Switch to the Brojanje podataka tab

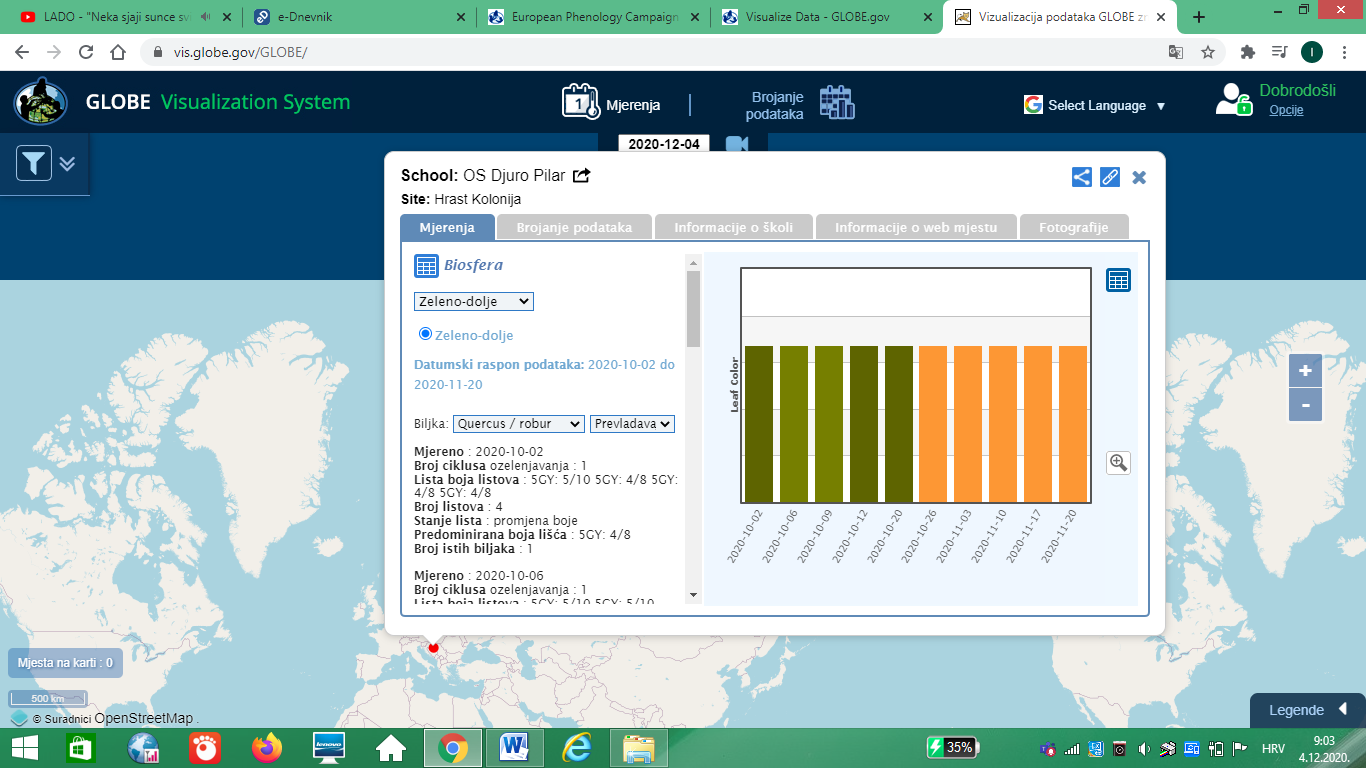click(574, 227)
